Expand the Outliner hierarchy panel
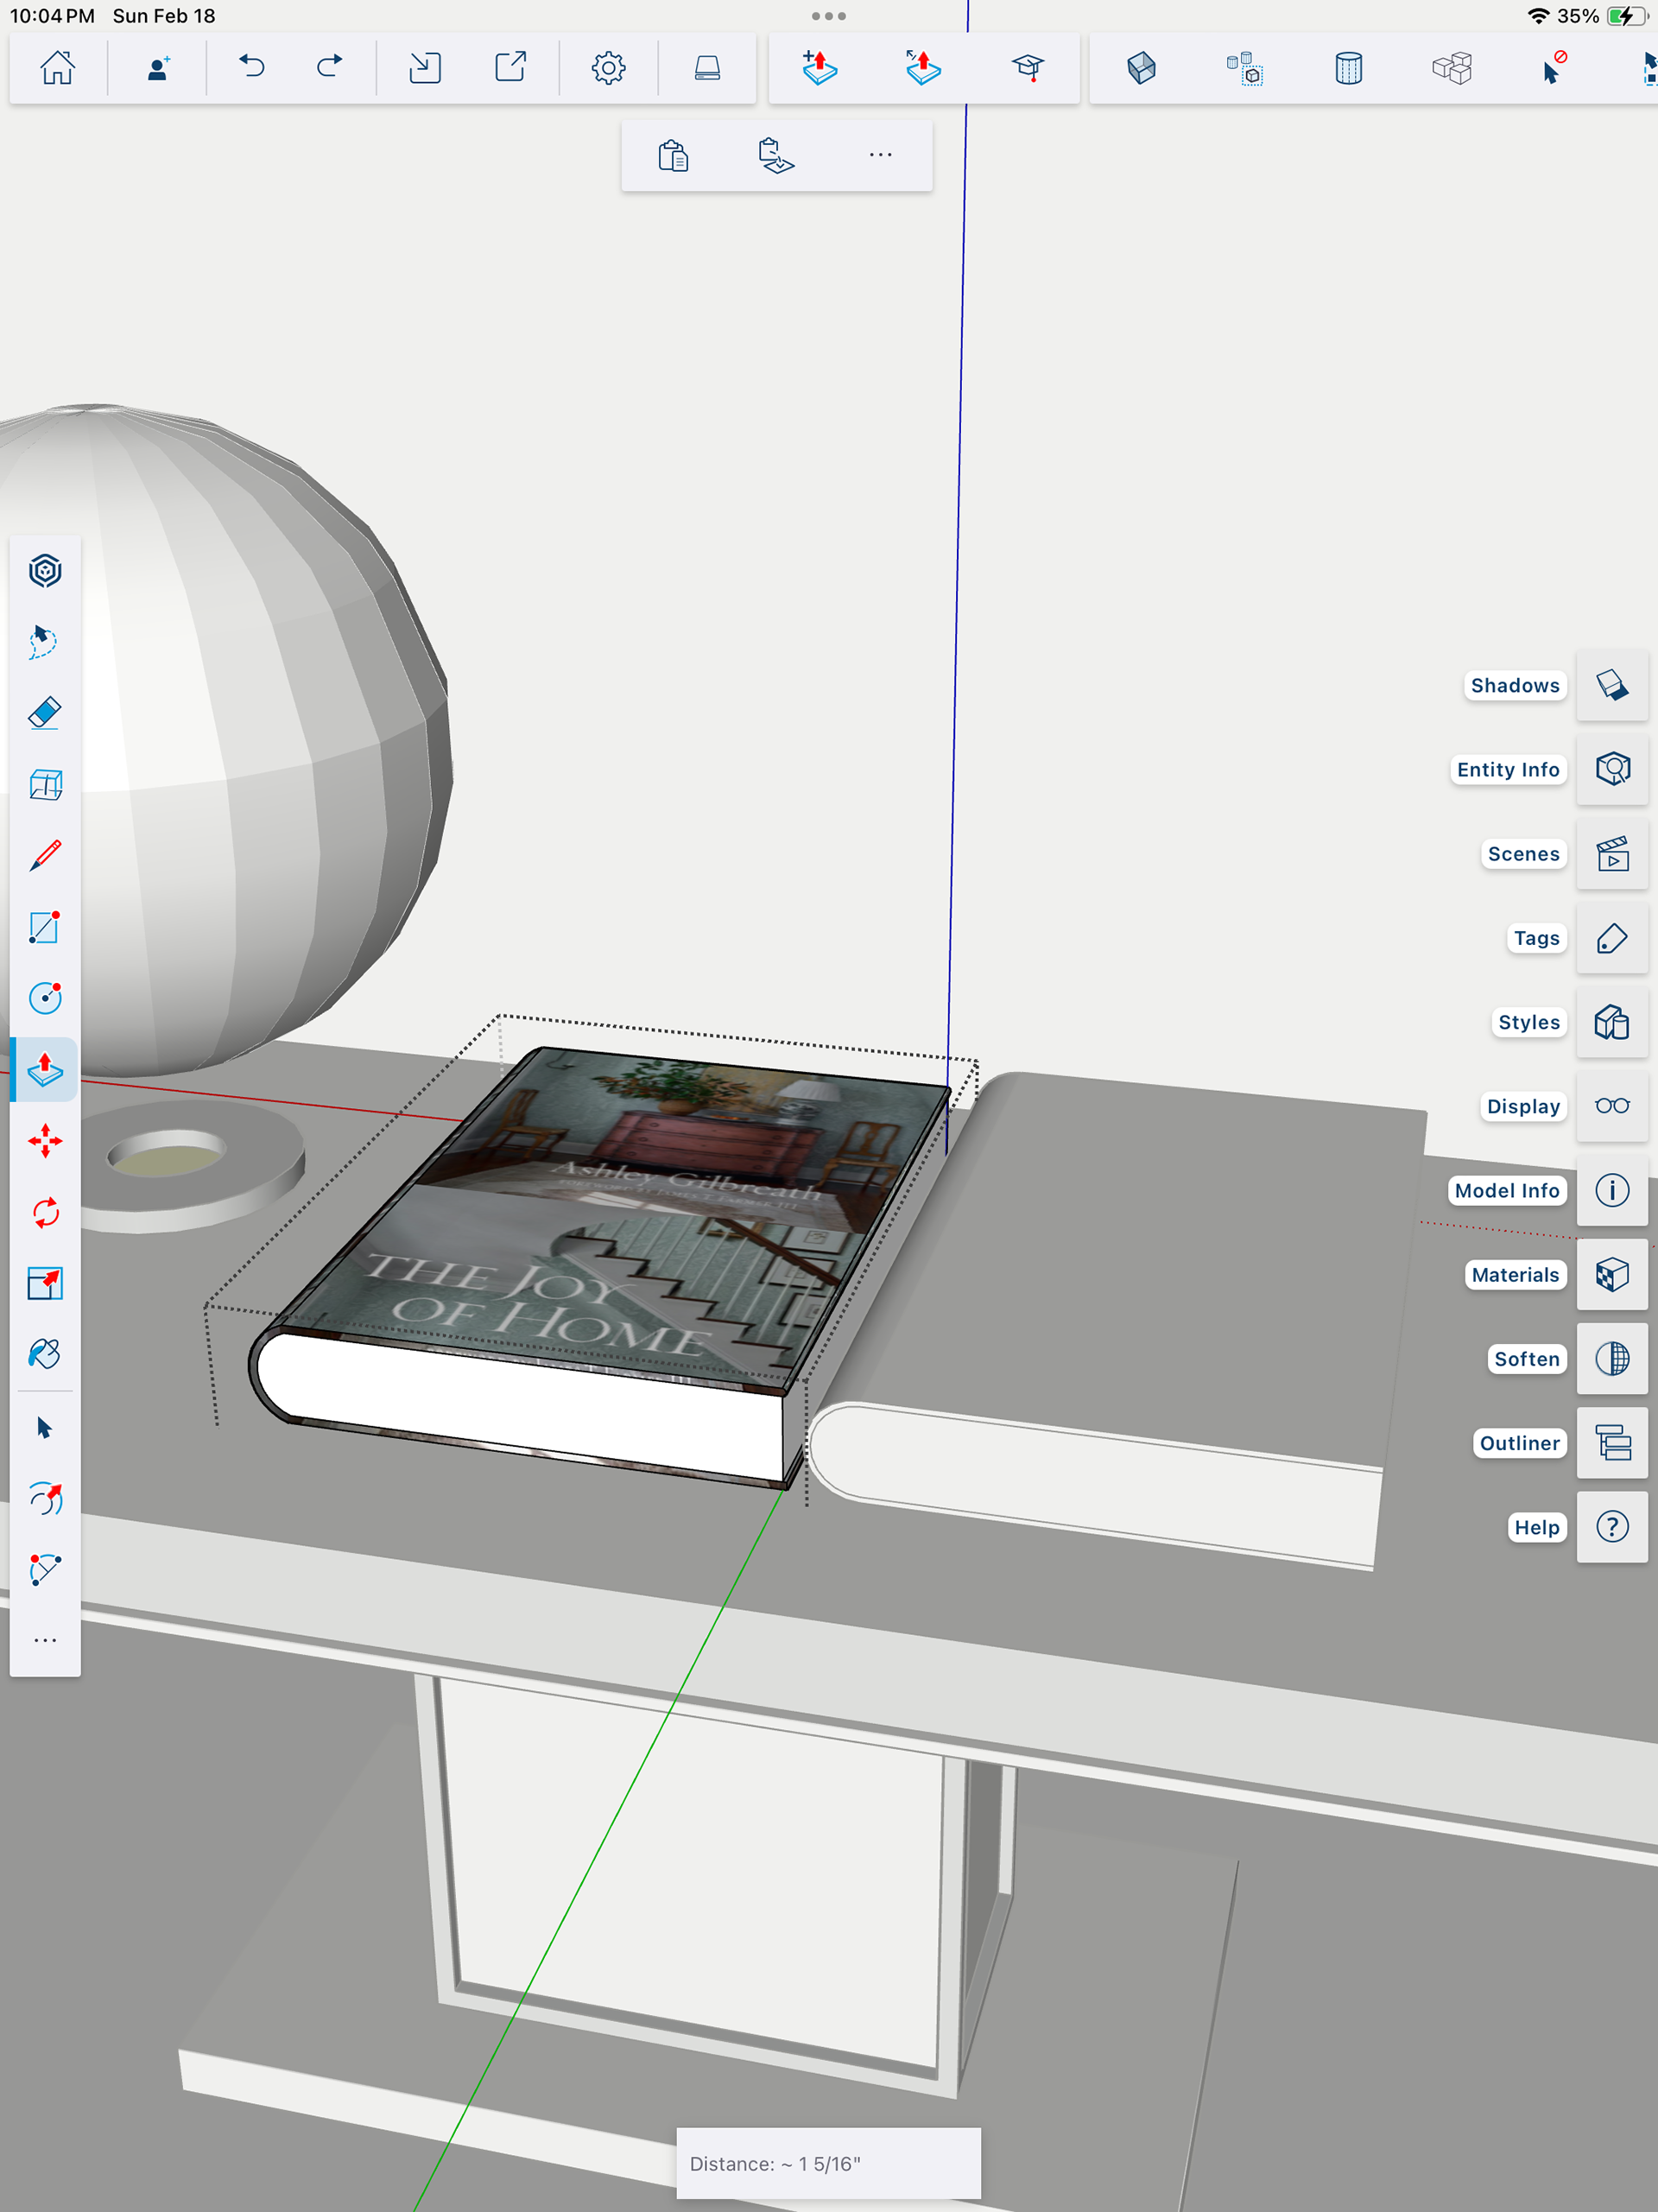Viewport: 1658px width, 2212px height. coord(1611,1443)
